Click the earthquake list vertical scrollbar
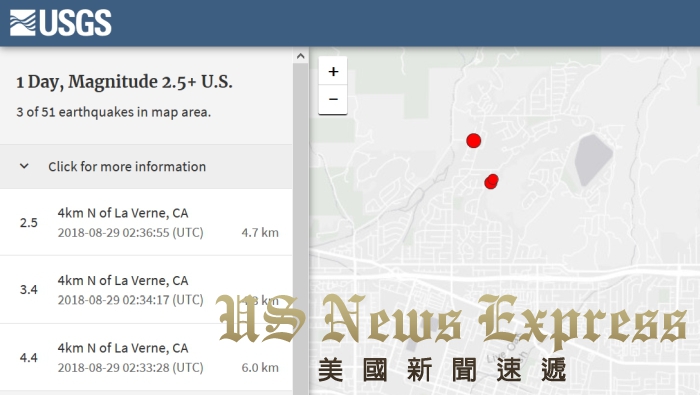The width and height of the screenshot is (700, 395). [x=300, y=229]
